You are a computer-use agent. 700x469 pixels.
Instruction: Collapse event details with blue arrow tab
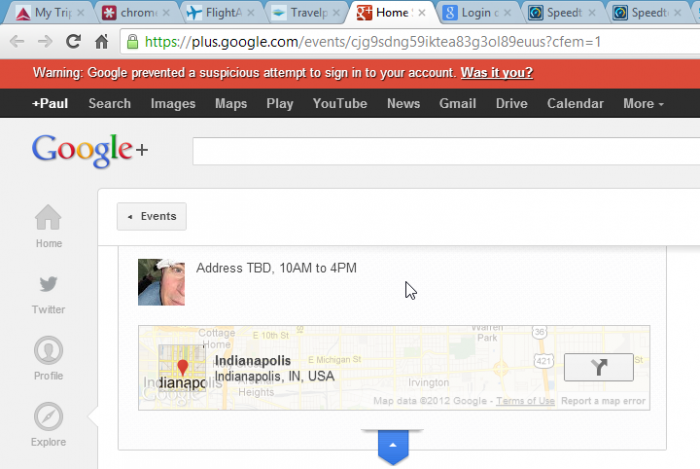click(x=393, y=446)
